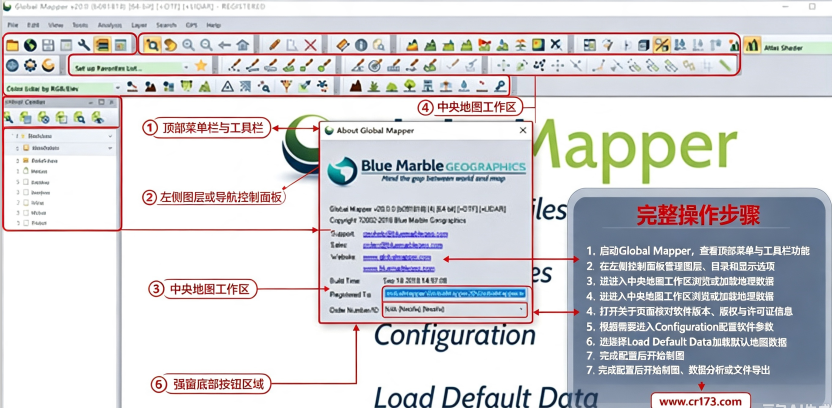Click the highlighted percent icon in toolbar

pyautogui.click(x=661, y=45)
